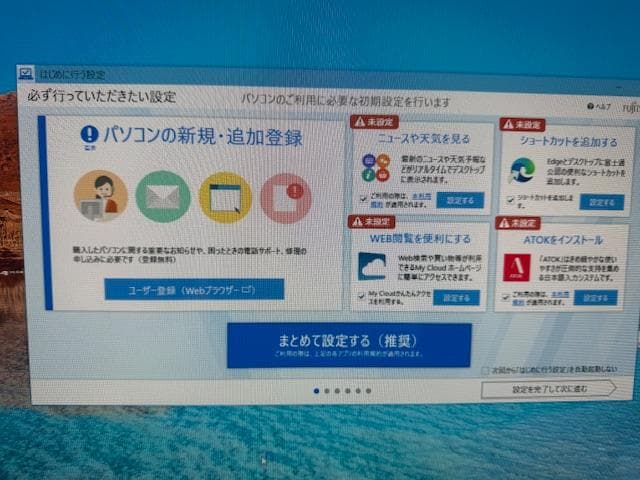The image size is (640, 480).
Task: Click 未設定 warning badge on ATOK card
Action: tap(518, 223)
